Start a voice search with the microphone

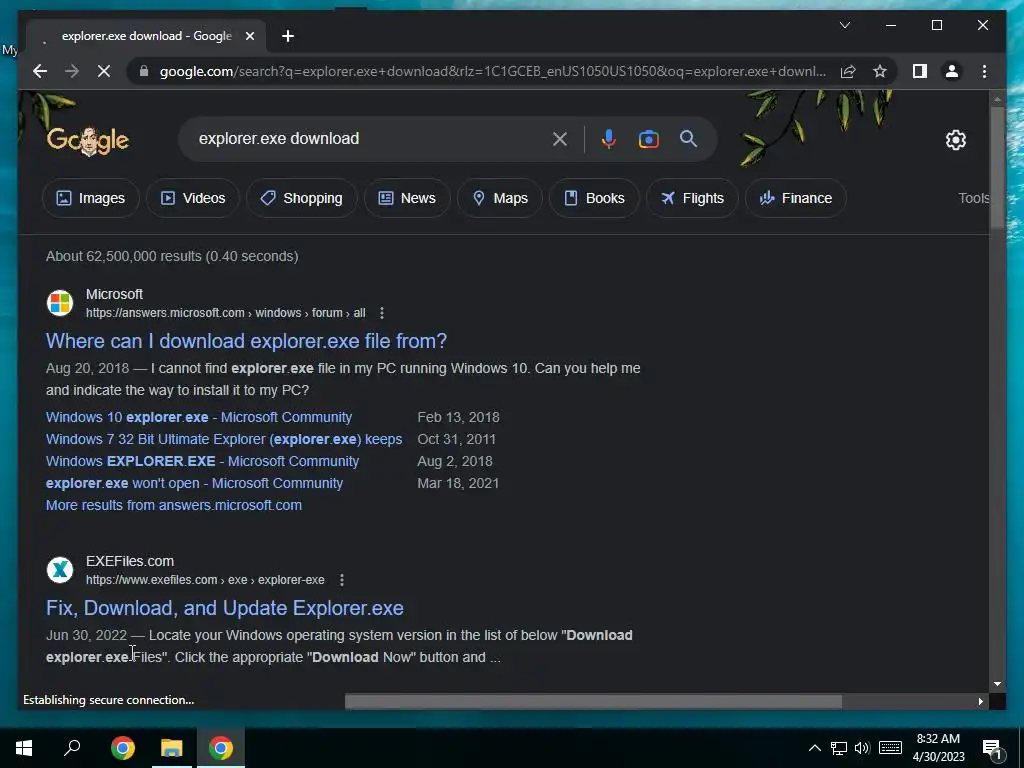click(x=608, y=138)
